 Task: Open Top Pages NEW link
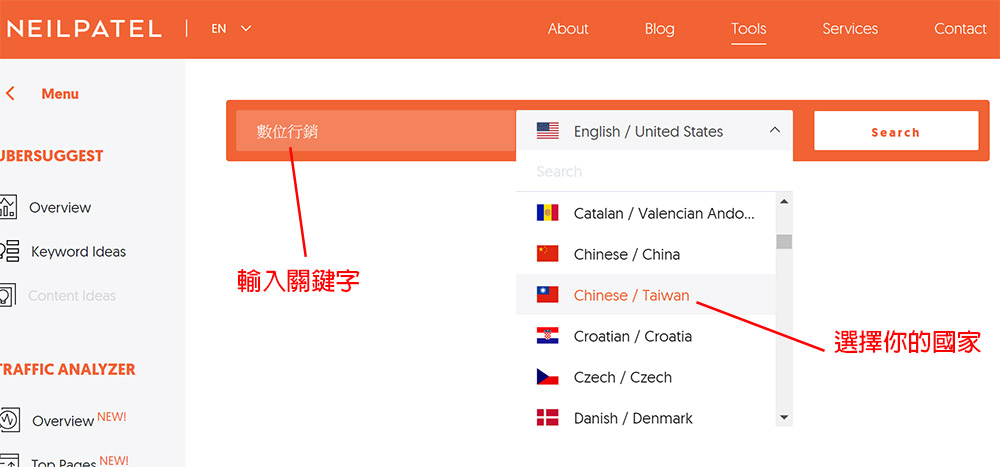(x=80, y=461)
